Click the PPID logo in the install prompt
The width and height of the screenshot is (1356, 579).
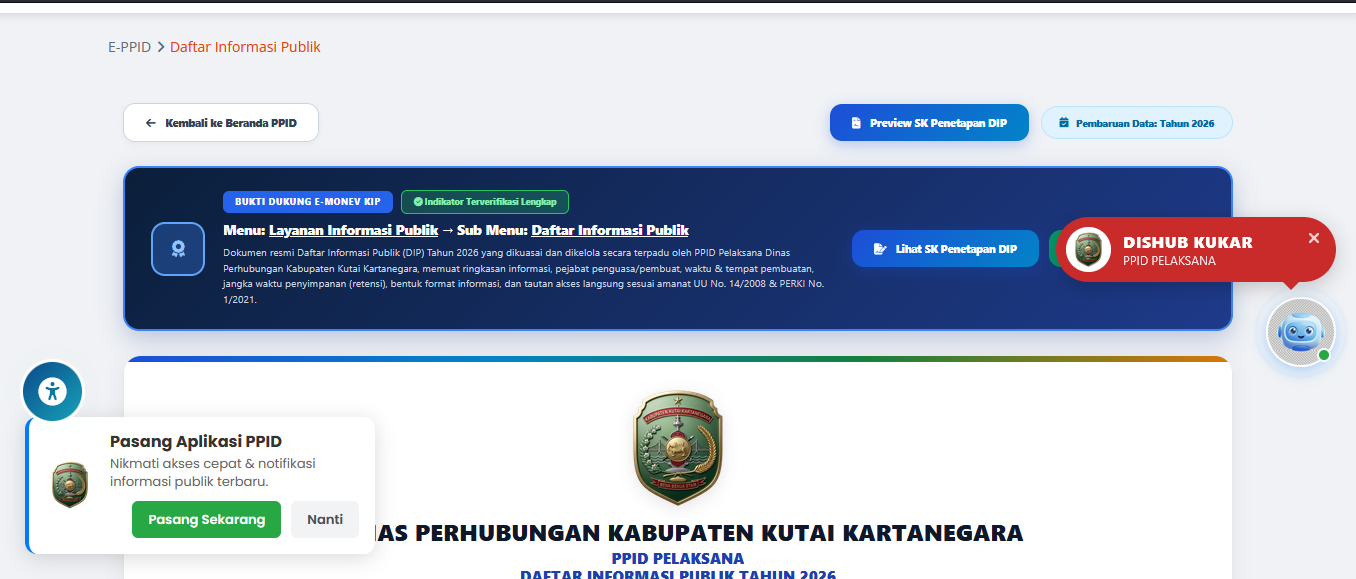[x=70, y=485]
